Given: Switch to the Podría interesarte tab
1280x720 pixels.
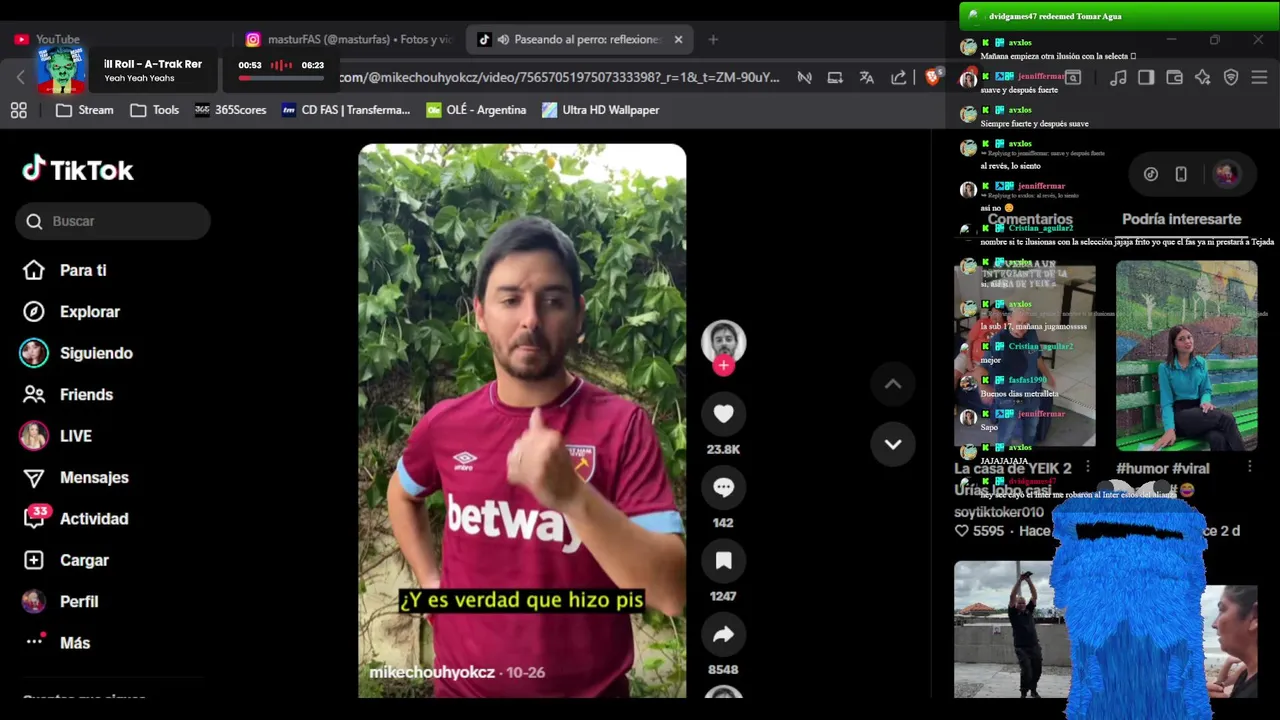Looking at the screenshot, I should (x=1181, y=219).
